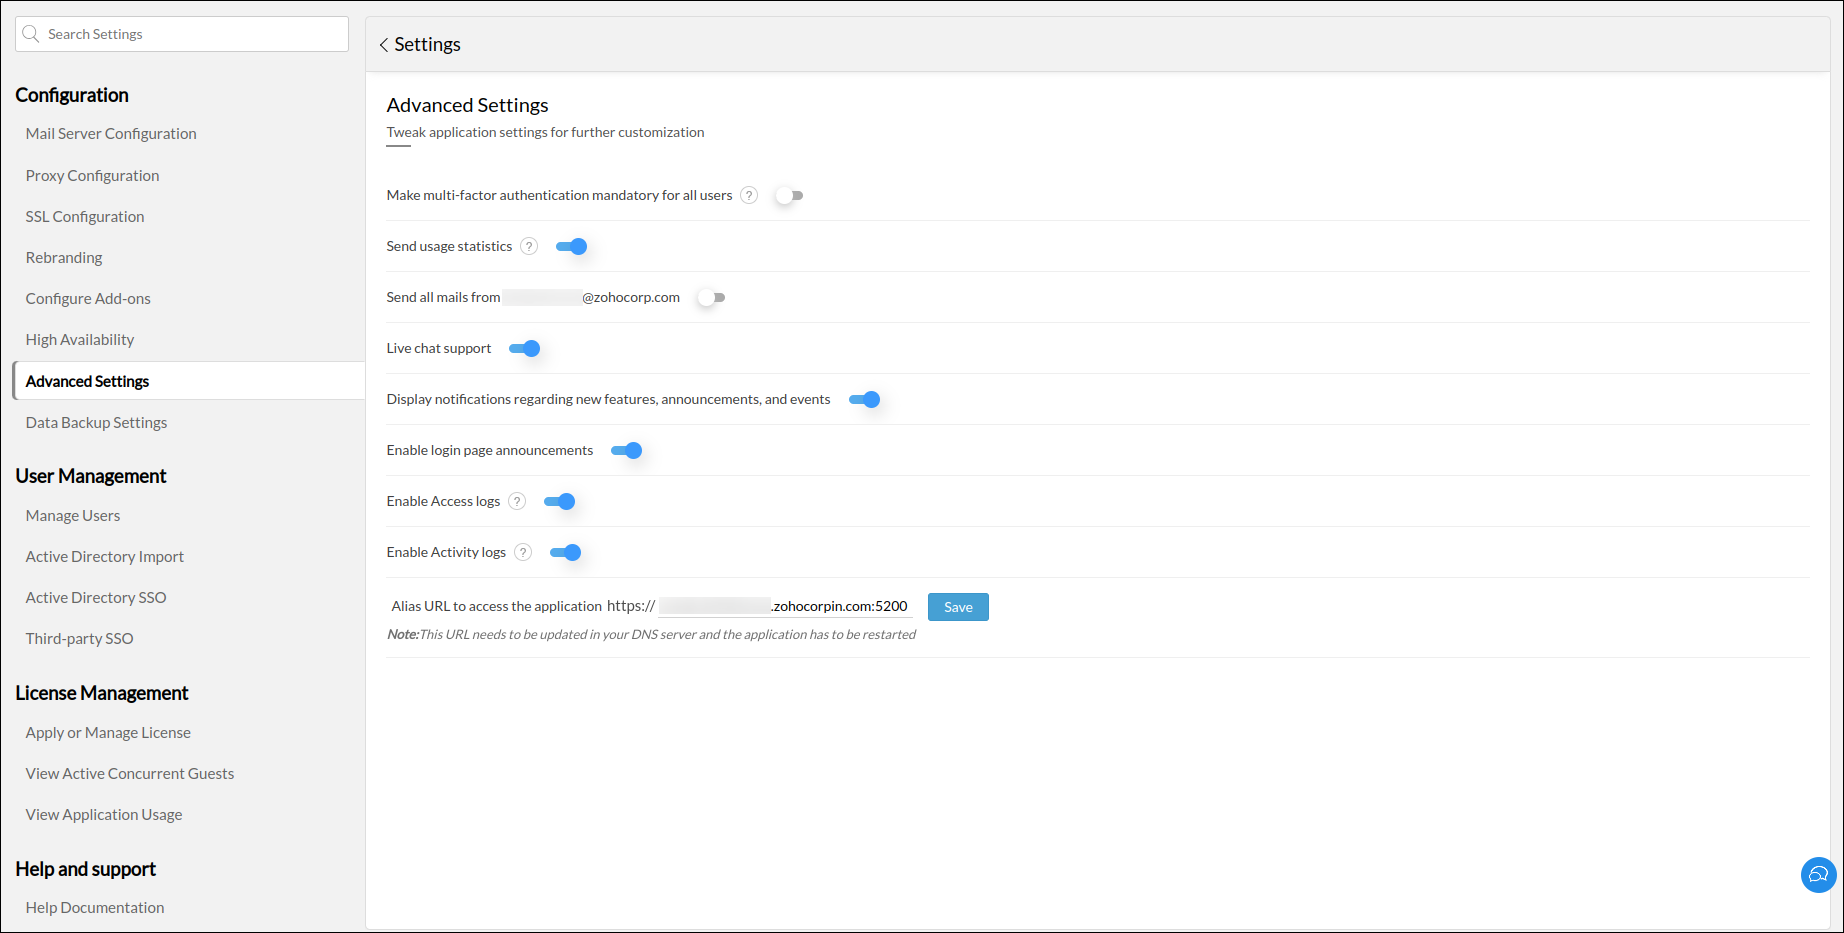This screenshot has width=1844, height=933.
Task: Click help icon beside Enable Activity logs
Action: pos(523,552)
